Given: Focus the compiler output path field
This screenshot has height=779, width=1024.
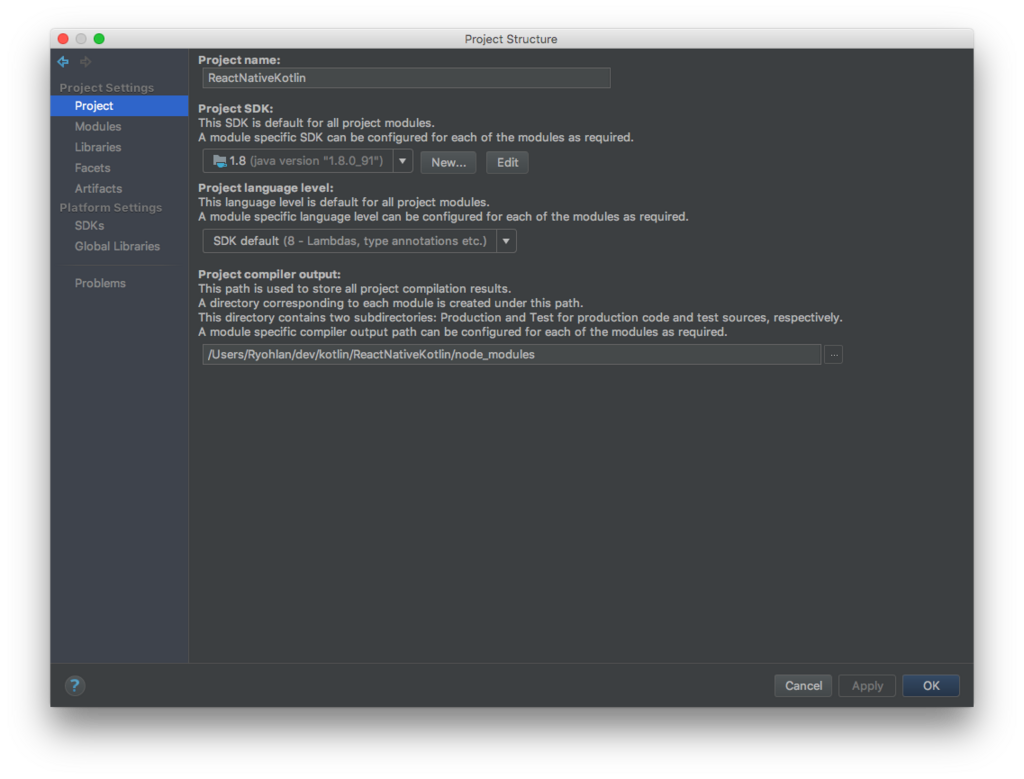Looking at the screenshot, I should (512, 355).
